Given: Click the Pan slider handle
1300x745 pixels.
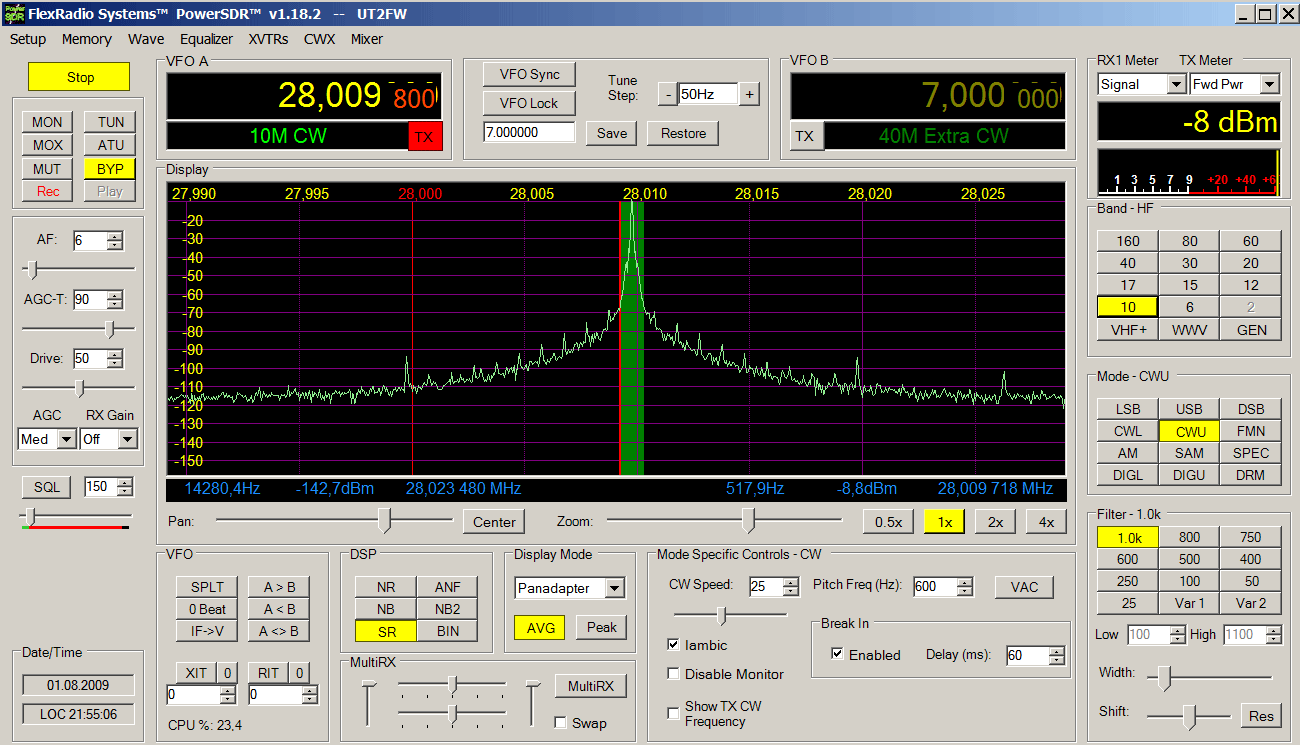Looking at the screenshot, I should click(x=384, y=520).
